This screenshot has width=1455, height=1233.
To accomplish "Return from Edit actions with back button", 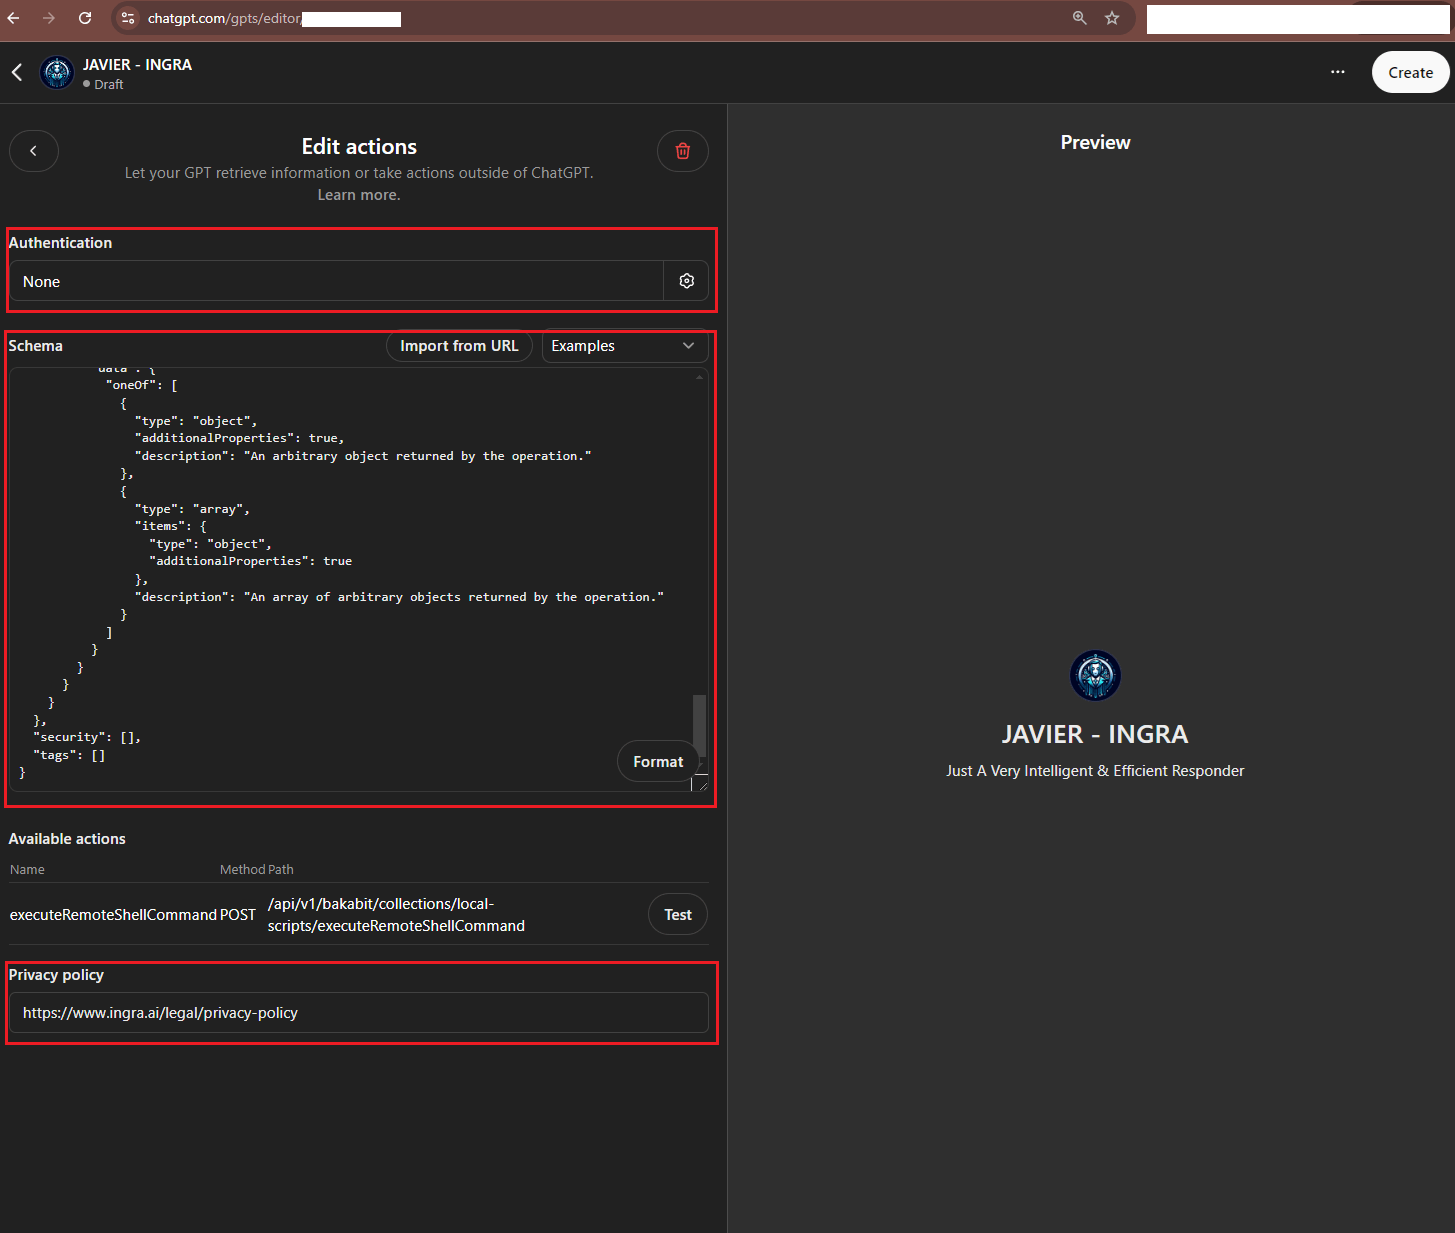I will [x=34, y=151].
